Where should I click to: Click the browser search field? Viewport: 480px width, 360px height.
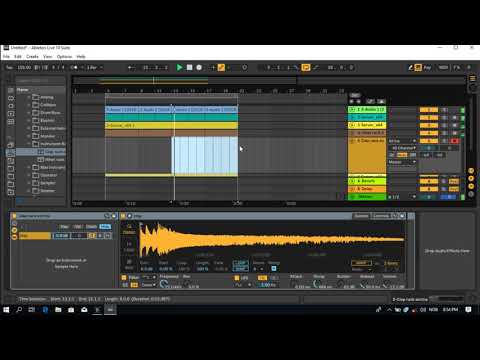click(40, 81)
